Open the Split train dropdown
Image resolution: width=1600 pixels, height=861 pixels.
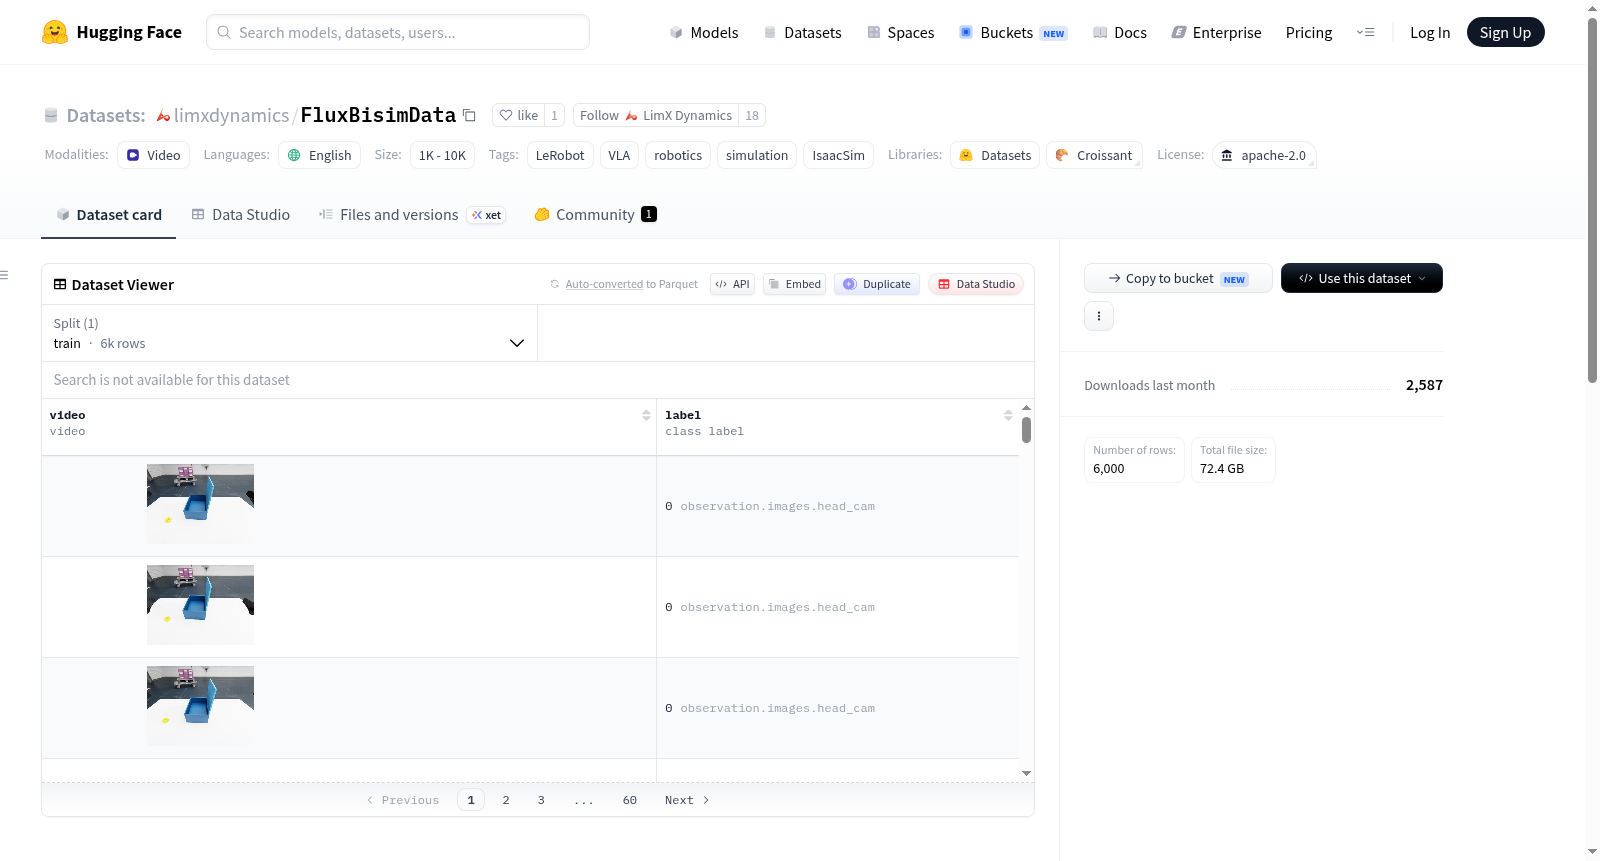coord(289,333)
